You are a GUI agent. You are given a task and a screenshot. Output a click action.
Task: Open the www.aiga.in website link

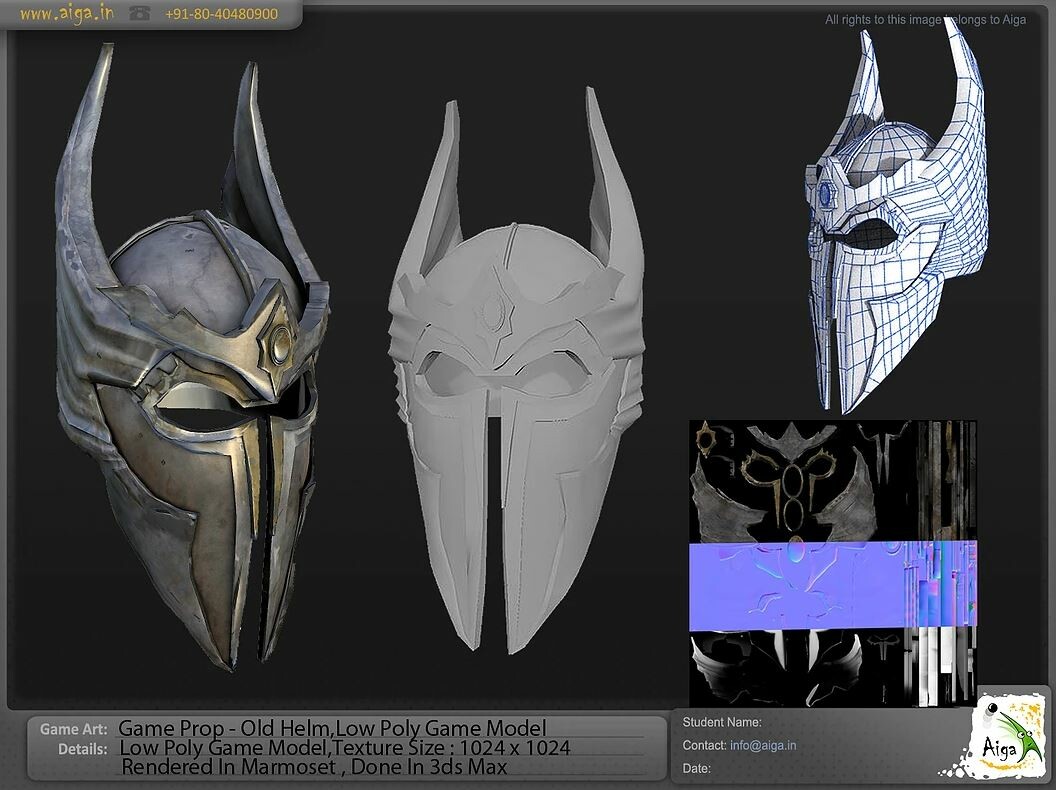click(65, 13)
